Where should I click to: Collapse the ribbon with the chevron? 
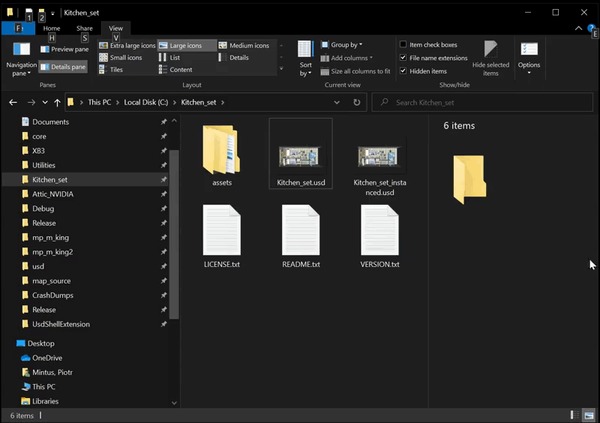[x=578, y=28]
